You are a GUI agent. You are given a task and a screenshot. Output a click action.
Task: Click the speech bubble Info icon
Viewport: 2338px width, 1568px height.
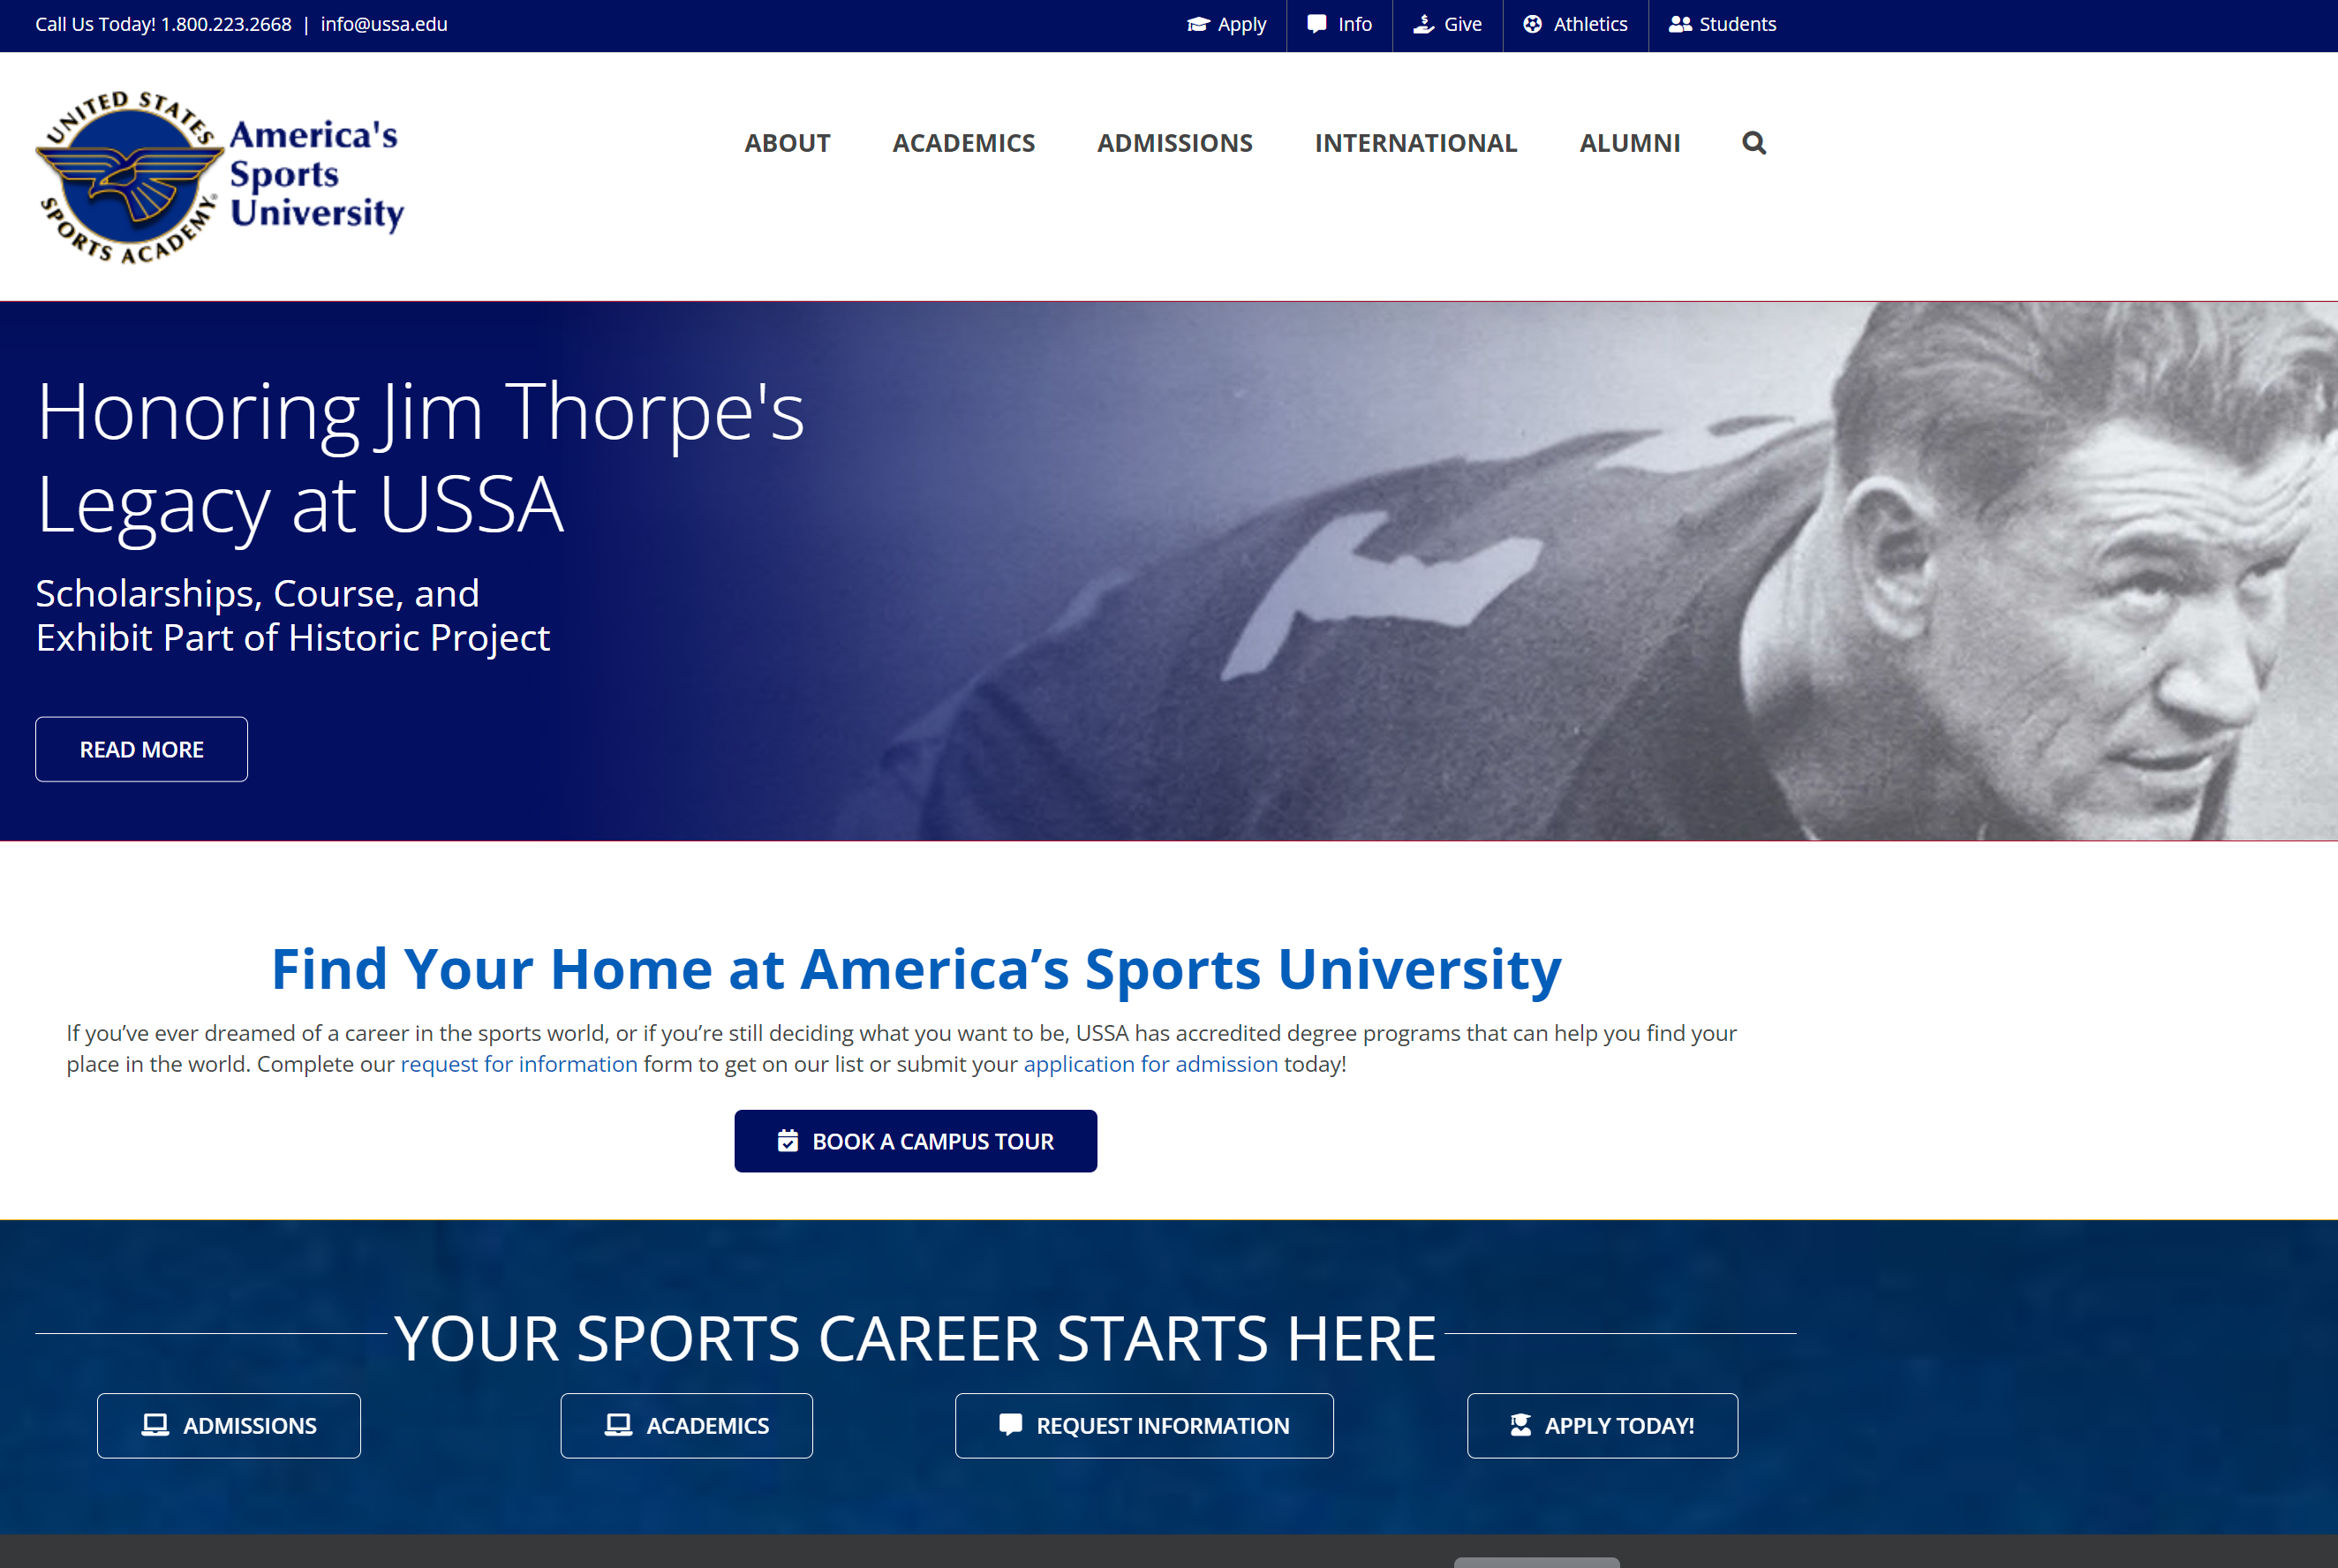tap(1317, 24)
